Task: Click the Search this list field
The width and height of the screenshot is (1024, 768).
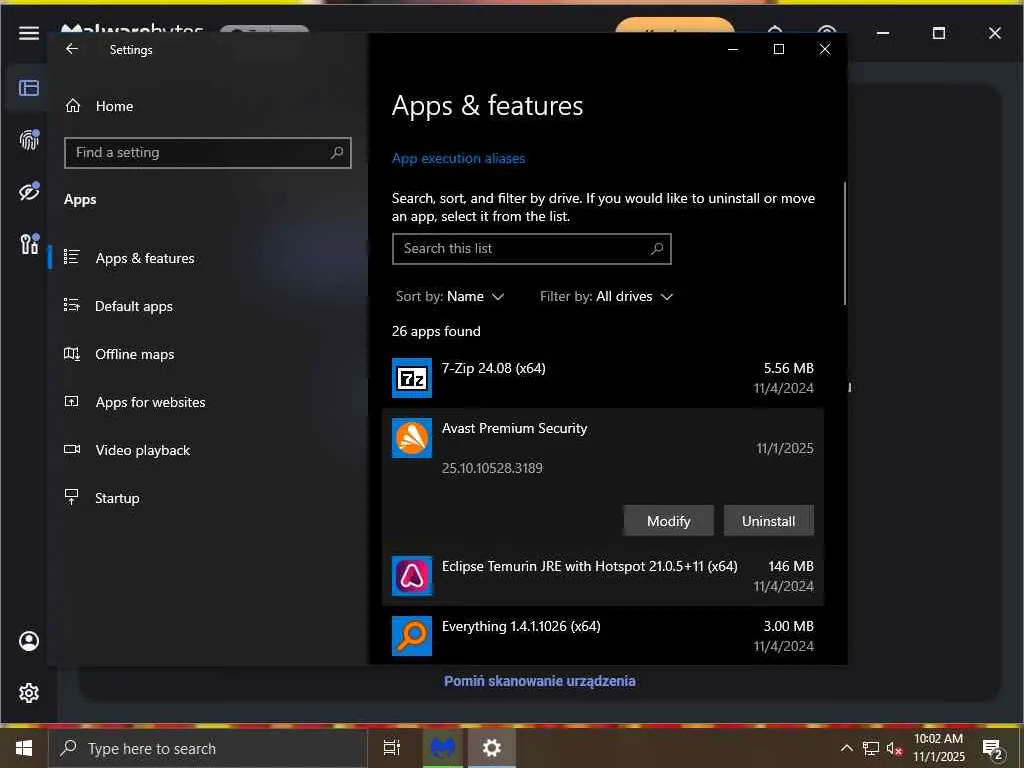Action: coord(532,249)
